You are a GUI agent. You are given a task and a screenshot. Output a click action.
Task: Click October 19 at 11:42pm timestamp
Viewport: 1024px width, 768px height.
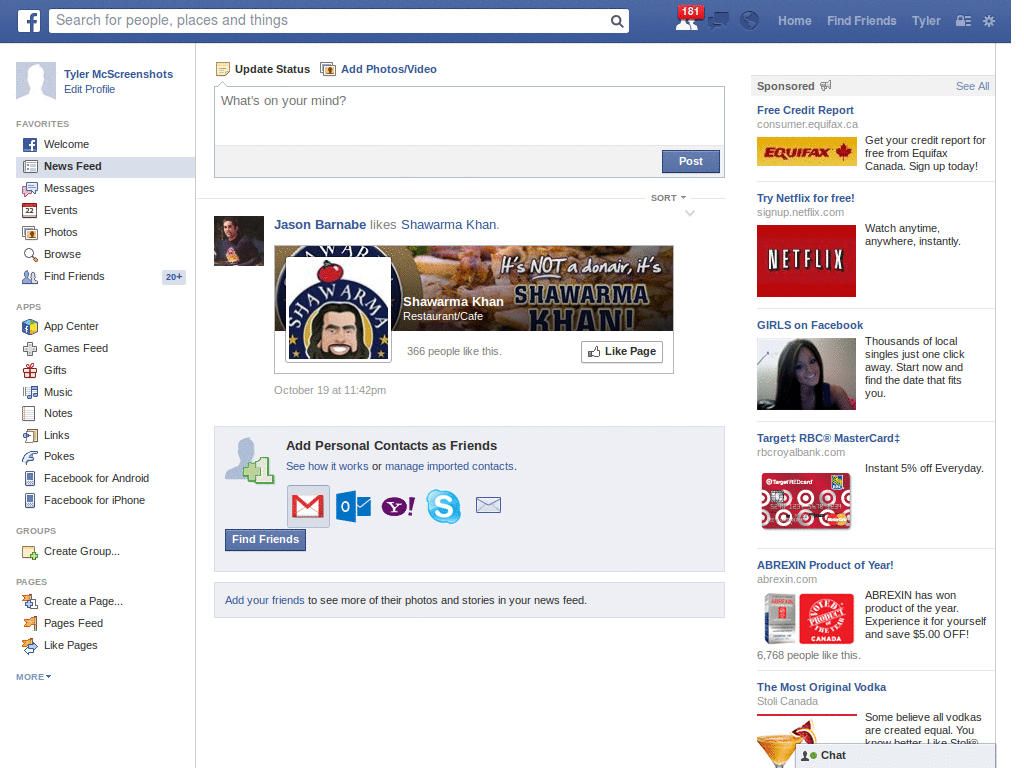click(330, 391)
